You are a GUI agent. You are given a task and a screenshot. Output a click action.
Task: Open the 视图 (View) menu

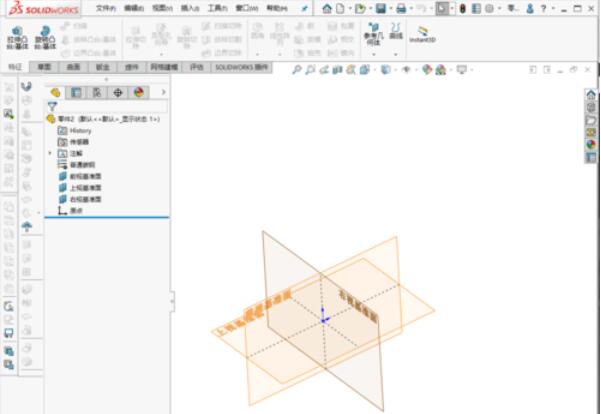click(x=162, y=8)
